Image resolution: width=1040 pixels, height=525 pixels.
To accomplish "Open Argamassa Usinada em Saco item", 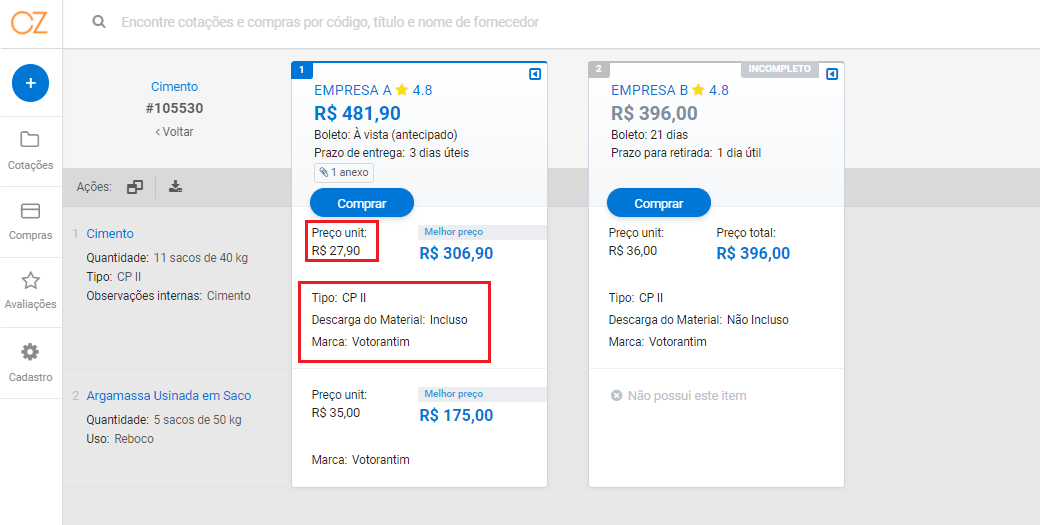I will [168, 396].
